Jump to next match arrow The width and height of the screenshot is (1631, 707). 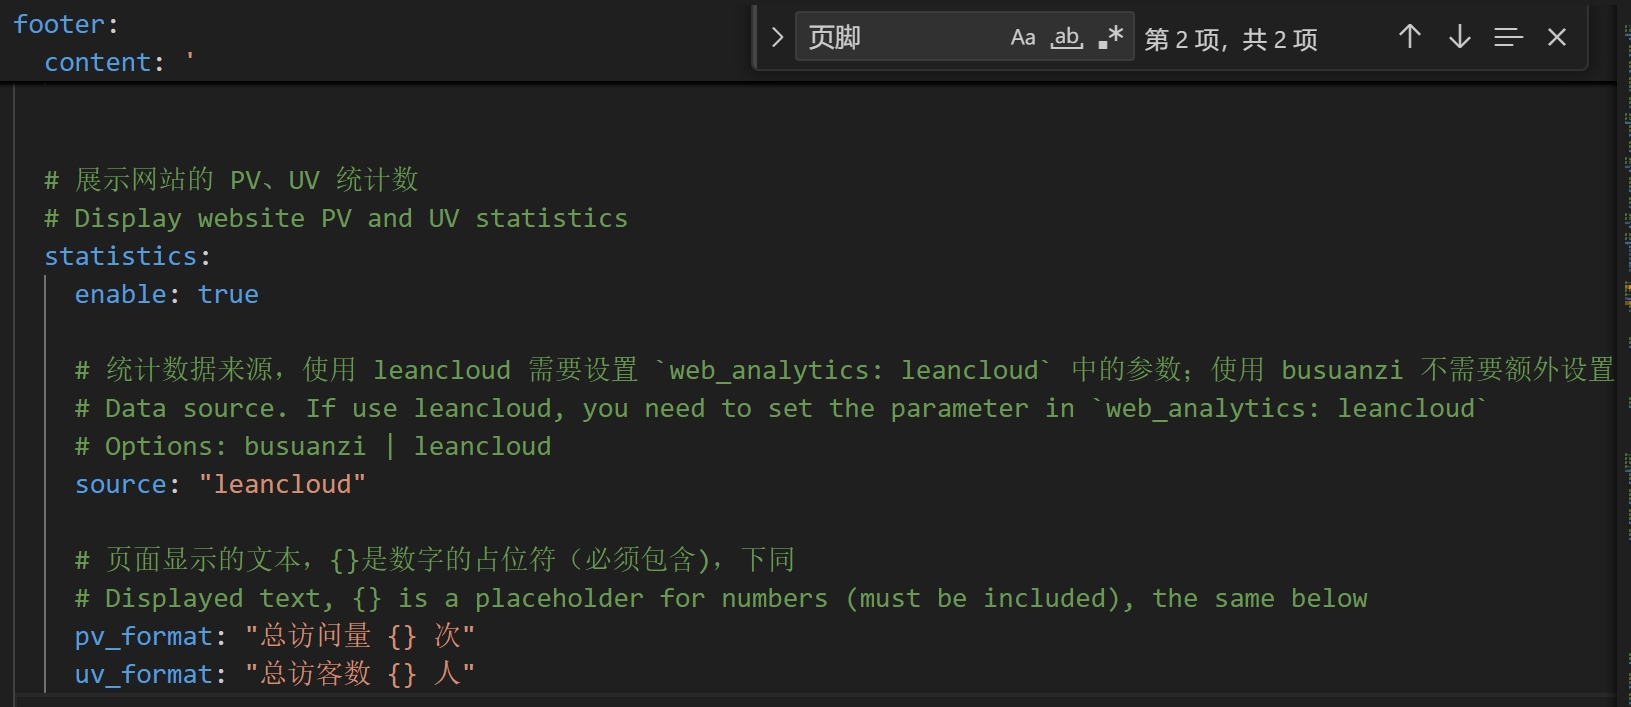(1460, 38)
